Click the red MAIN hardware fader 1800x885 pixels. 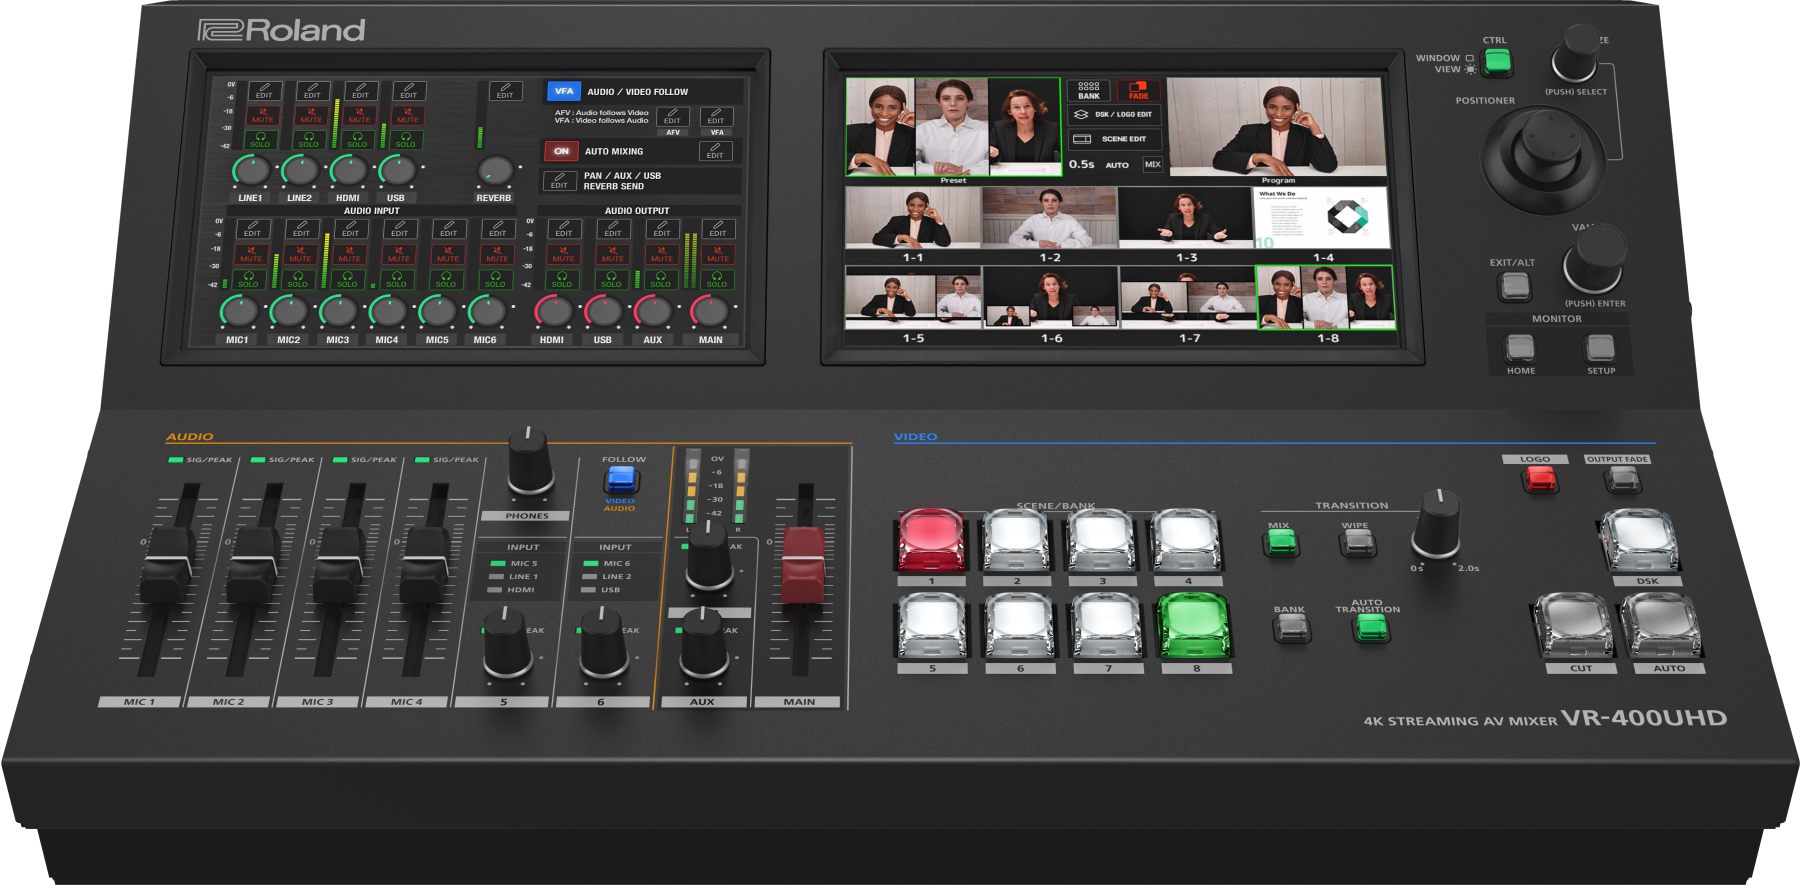[x=803, y=565]
